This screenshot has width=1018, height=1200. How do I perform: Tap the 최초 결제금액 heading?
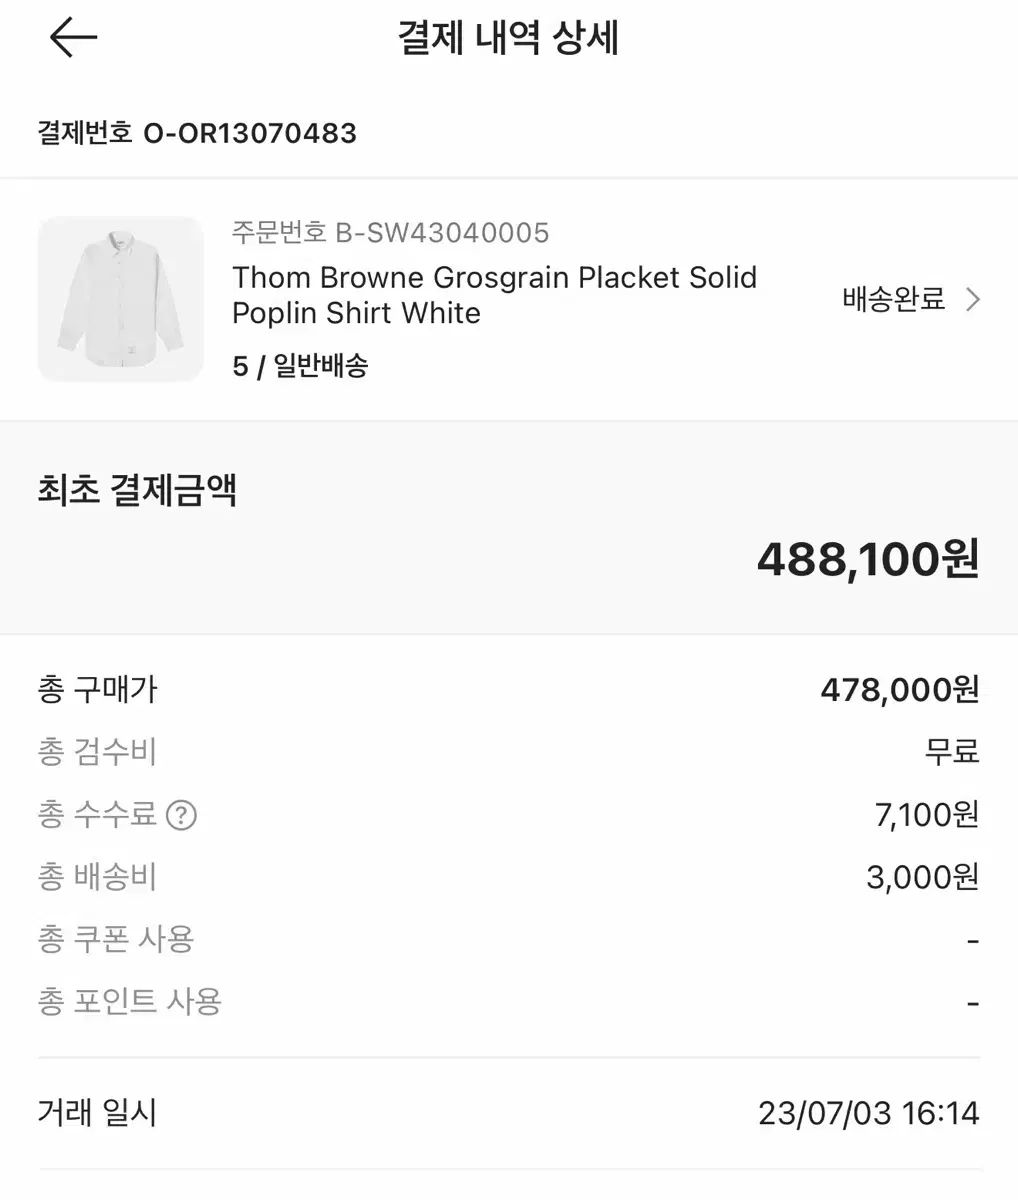point(137,491)
